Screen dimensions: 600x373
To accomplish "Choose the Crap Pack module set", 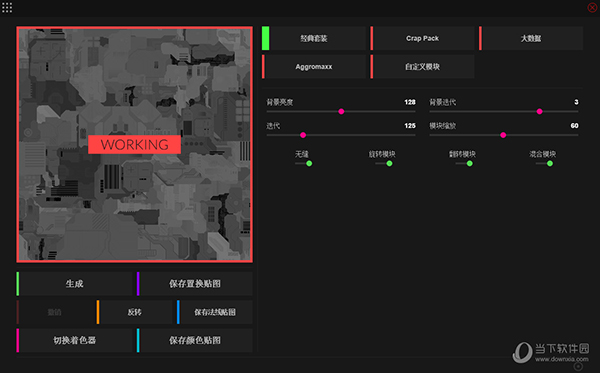I will [x=422, y=38].
